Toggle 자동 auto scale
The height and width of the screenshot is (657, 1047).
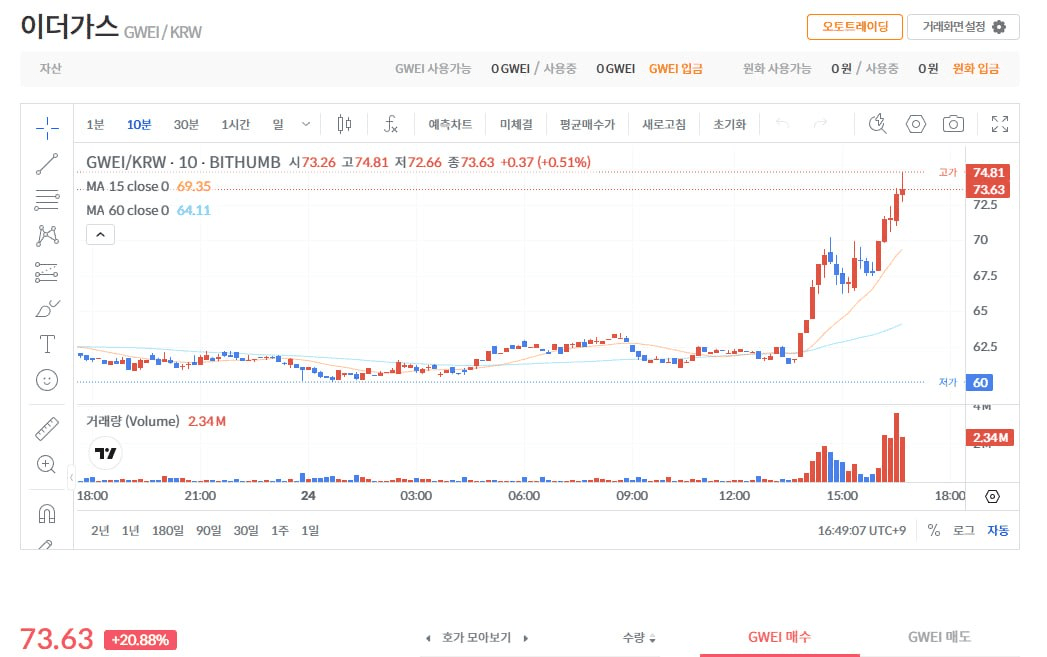[998, 530]
